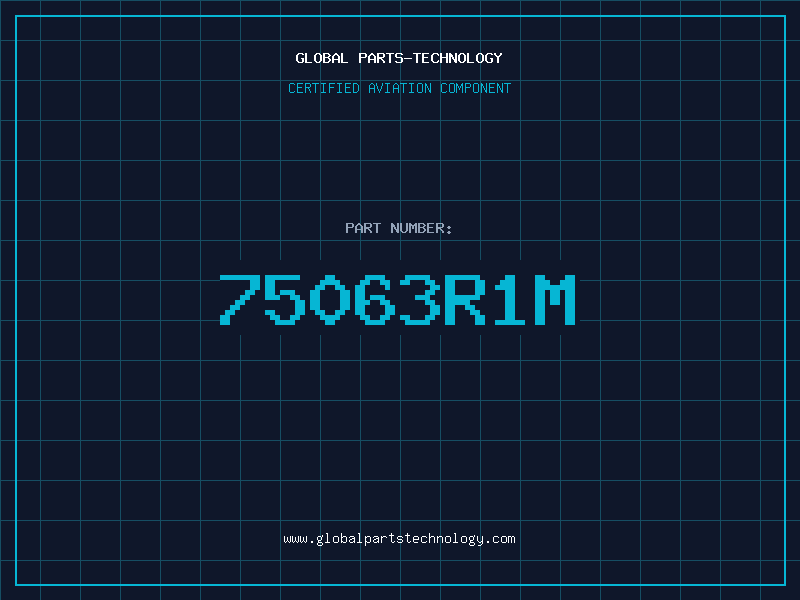
Task: Select the CERTIFIED AVIATION COMPONENT subtitle
Action: (x=399, y=88)
